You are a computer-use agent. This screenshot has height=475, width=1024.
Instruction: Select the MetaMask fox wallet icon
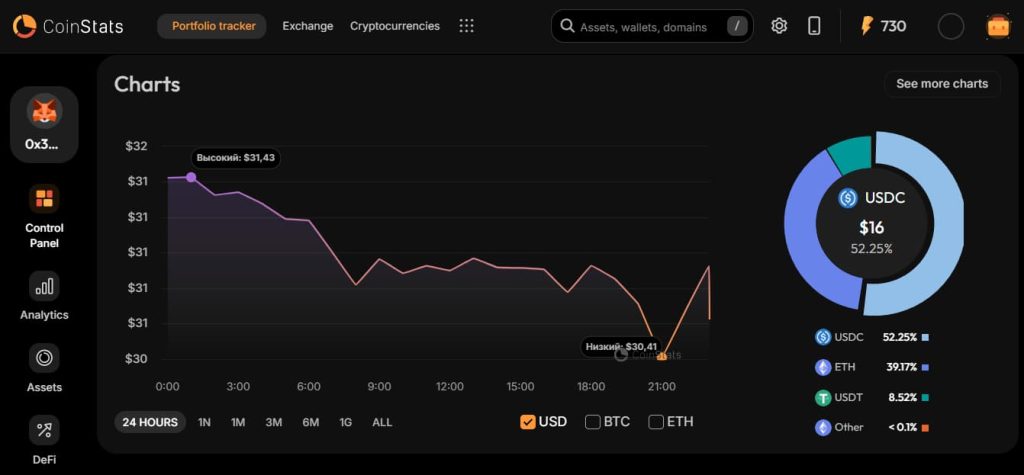click(44, 111)
